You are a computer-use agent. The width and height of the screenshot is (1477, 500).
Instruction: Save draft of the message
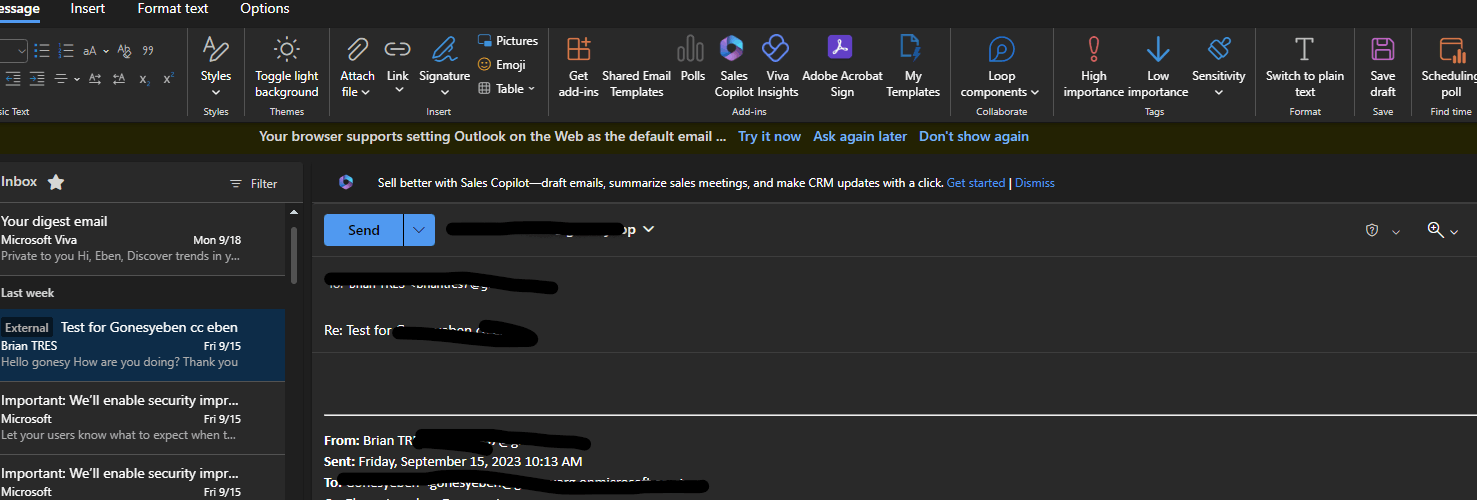click(x=1383, y=66)
